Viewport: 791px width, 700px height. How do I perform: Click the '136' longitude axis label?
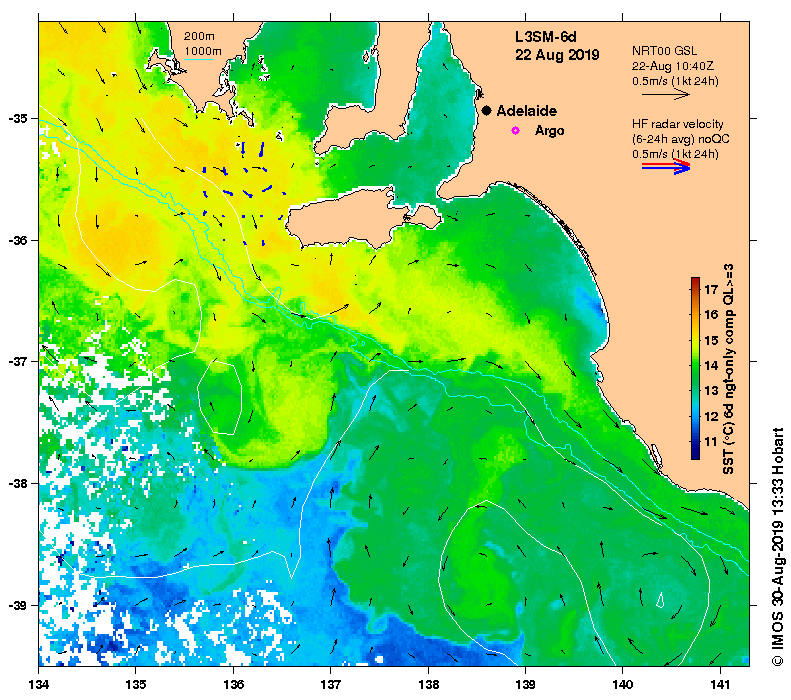[x=234, y=684]
